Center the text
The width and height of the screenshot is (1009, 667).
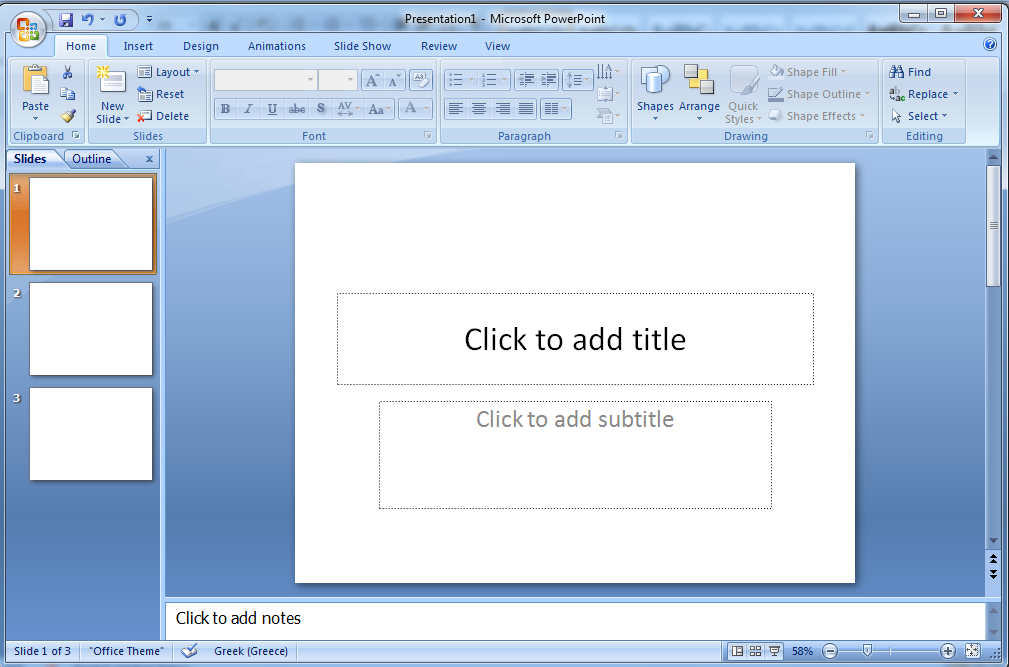tap(478, 109)
